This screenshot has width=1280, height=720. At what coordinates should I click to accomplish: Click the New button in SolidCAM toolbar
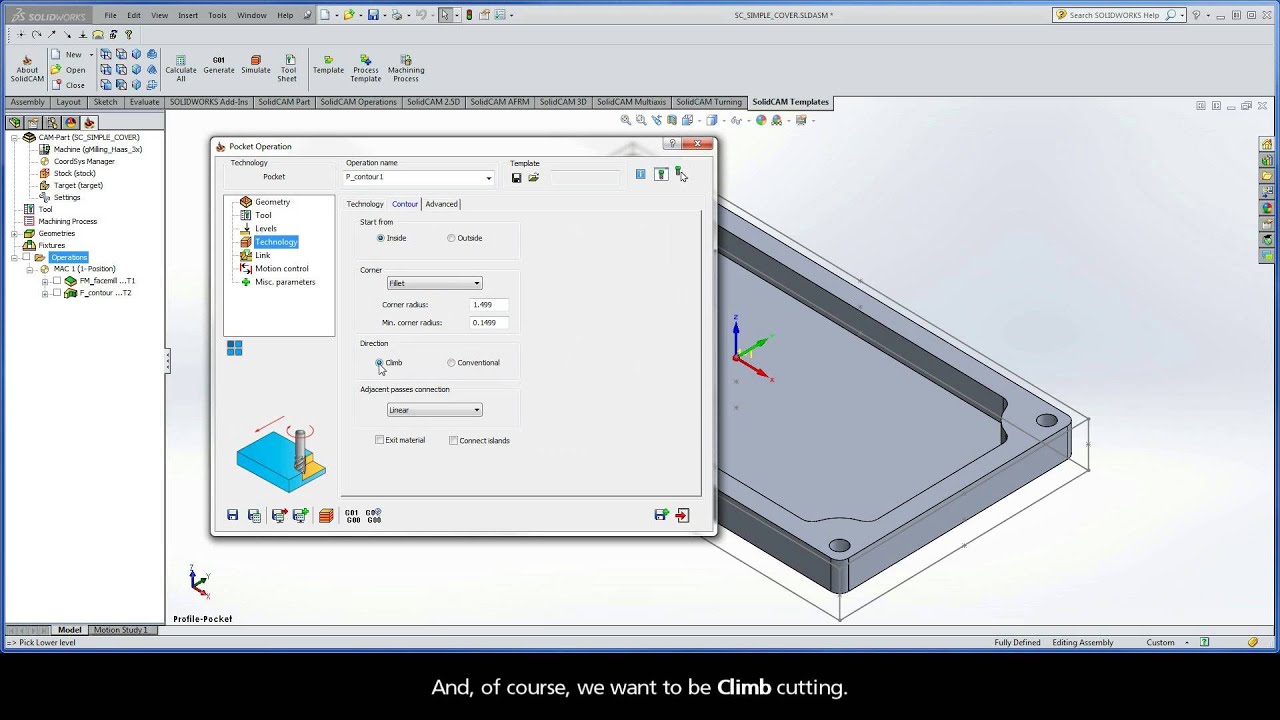pyautogui.click(x=67, y=55)
